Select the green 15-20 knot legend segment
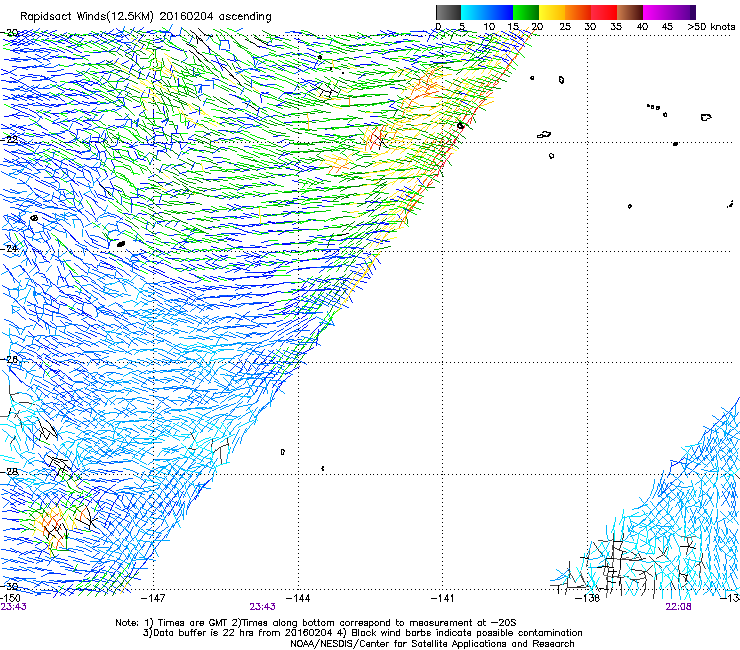This screenshot has width=740, height=650. [526, 12]
